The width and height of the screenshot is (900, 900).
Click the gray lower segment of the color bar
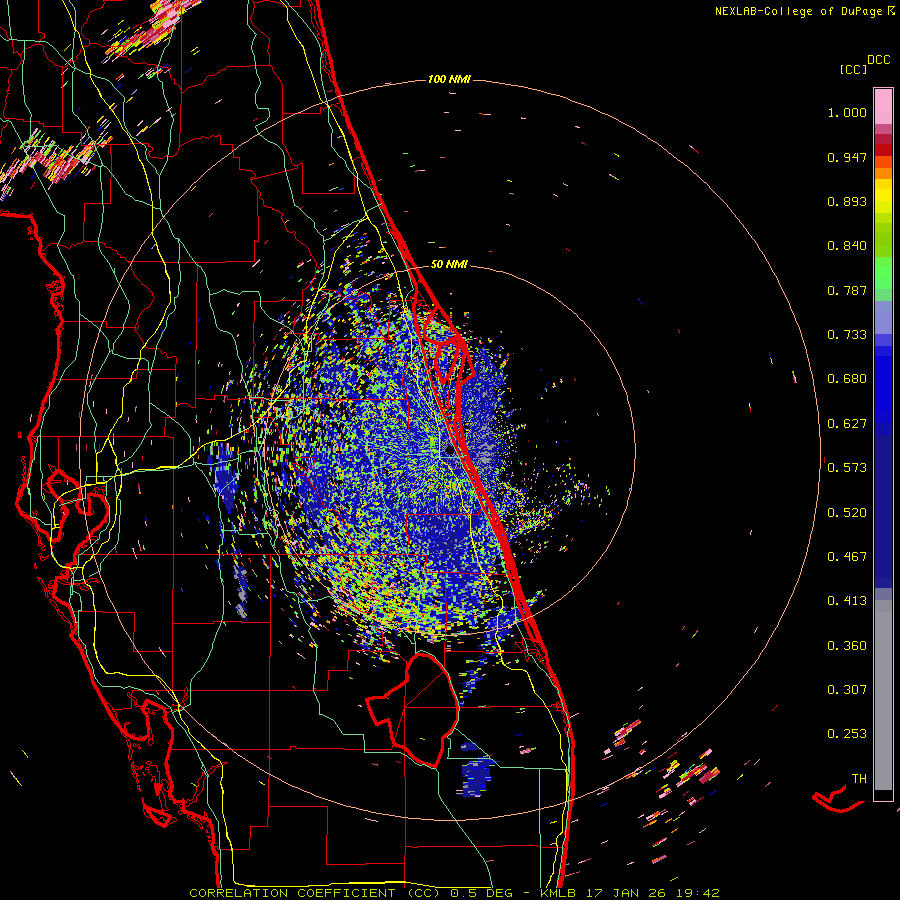pyautogui.click(x=883, y=695)
